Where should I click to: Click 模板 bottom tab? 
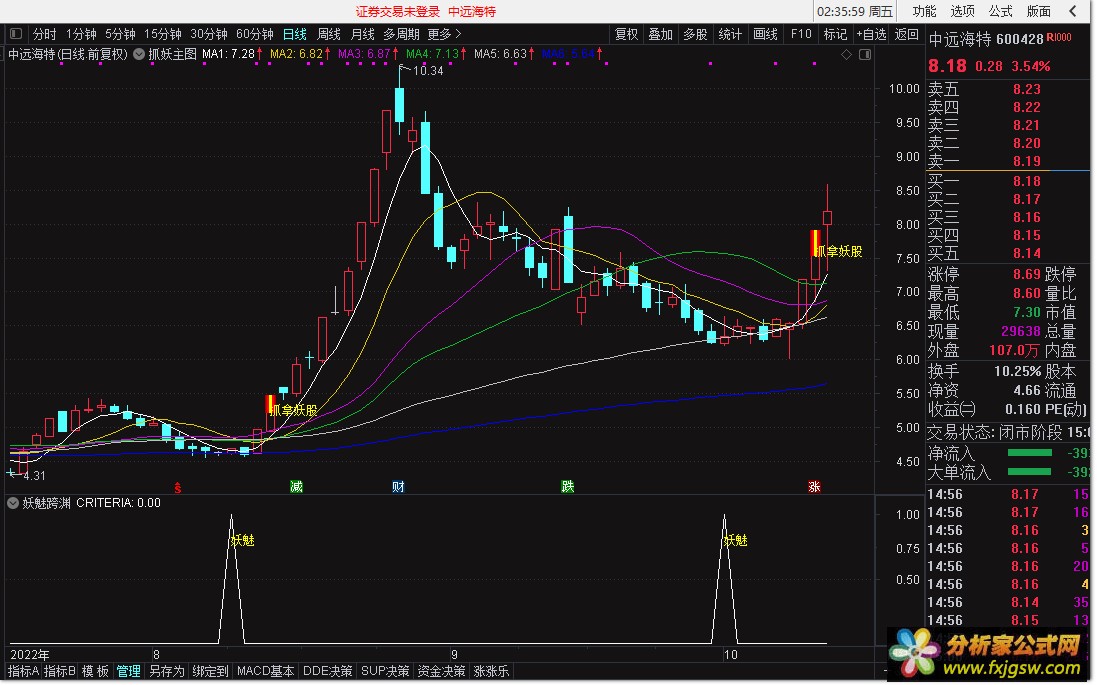click(x=95, y=671)
